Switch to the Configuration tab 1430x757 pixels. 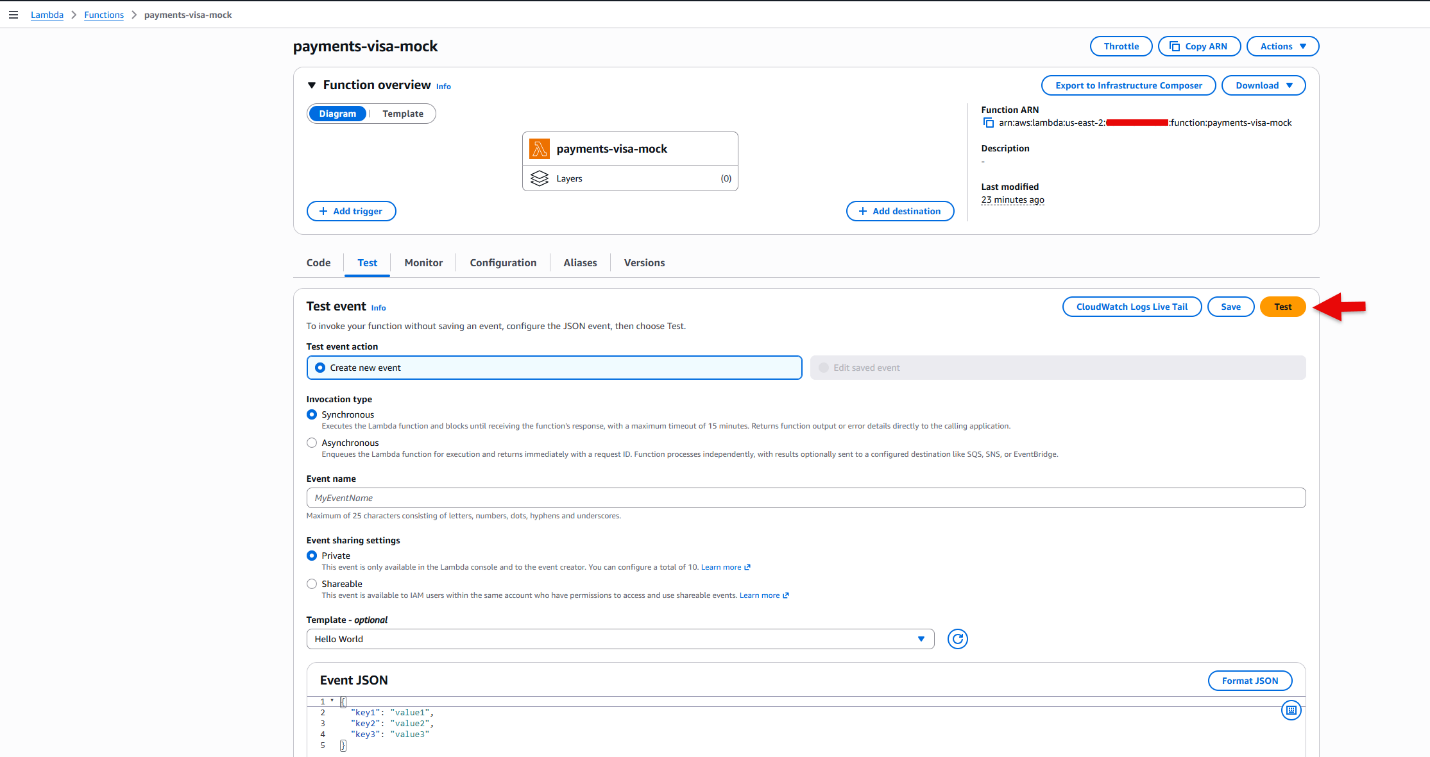pos(503,263)
